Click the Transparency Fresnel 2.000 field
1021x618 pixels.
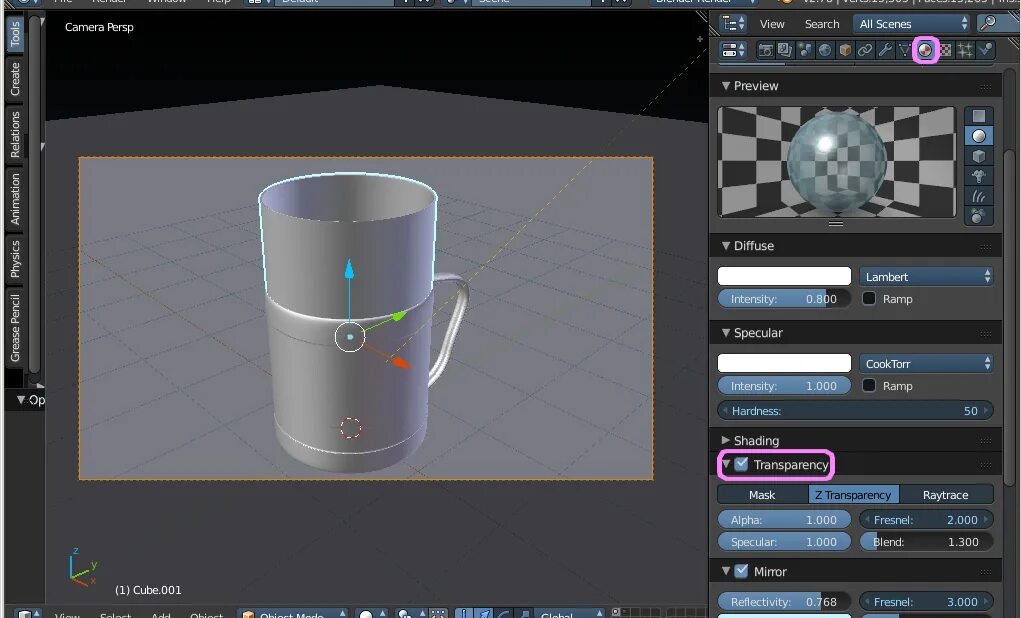[x=927, y=520]
